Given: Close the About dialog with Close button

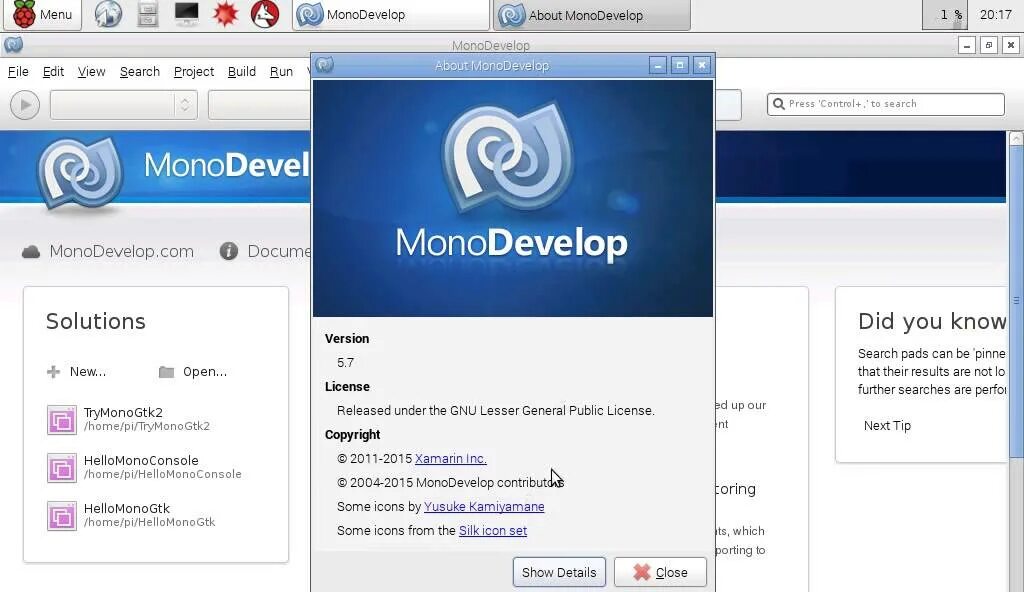Looking at the screenshot, I should [x=660, y=572].
